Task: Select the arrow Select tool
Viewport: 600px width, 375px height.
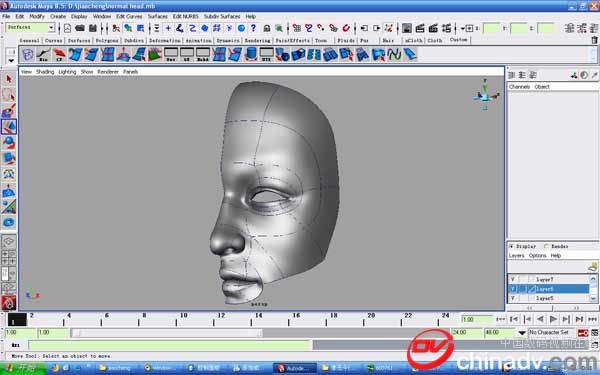Action: coord(9,79)
